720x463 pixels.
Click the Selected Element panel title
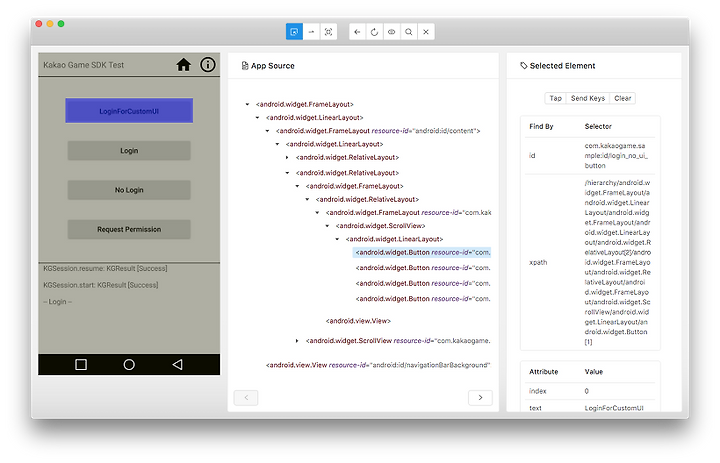pyautogui.click(x=562, y=66)
